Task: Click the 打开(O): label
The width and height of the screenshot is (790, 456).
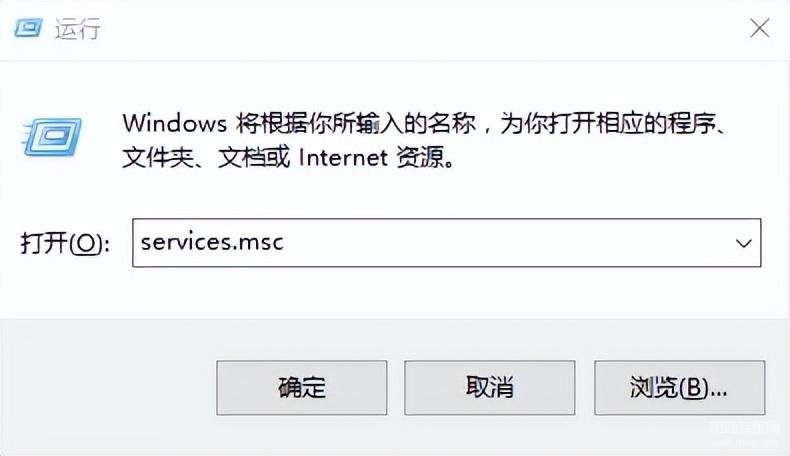Action: [65, 244]
